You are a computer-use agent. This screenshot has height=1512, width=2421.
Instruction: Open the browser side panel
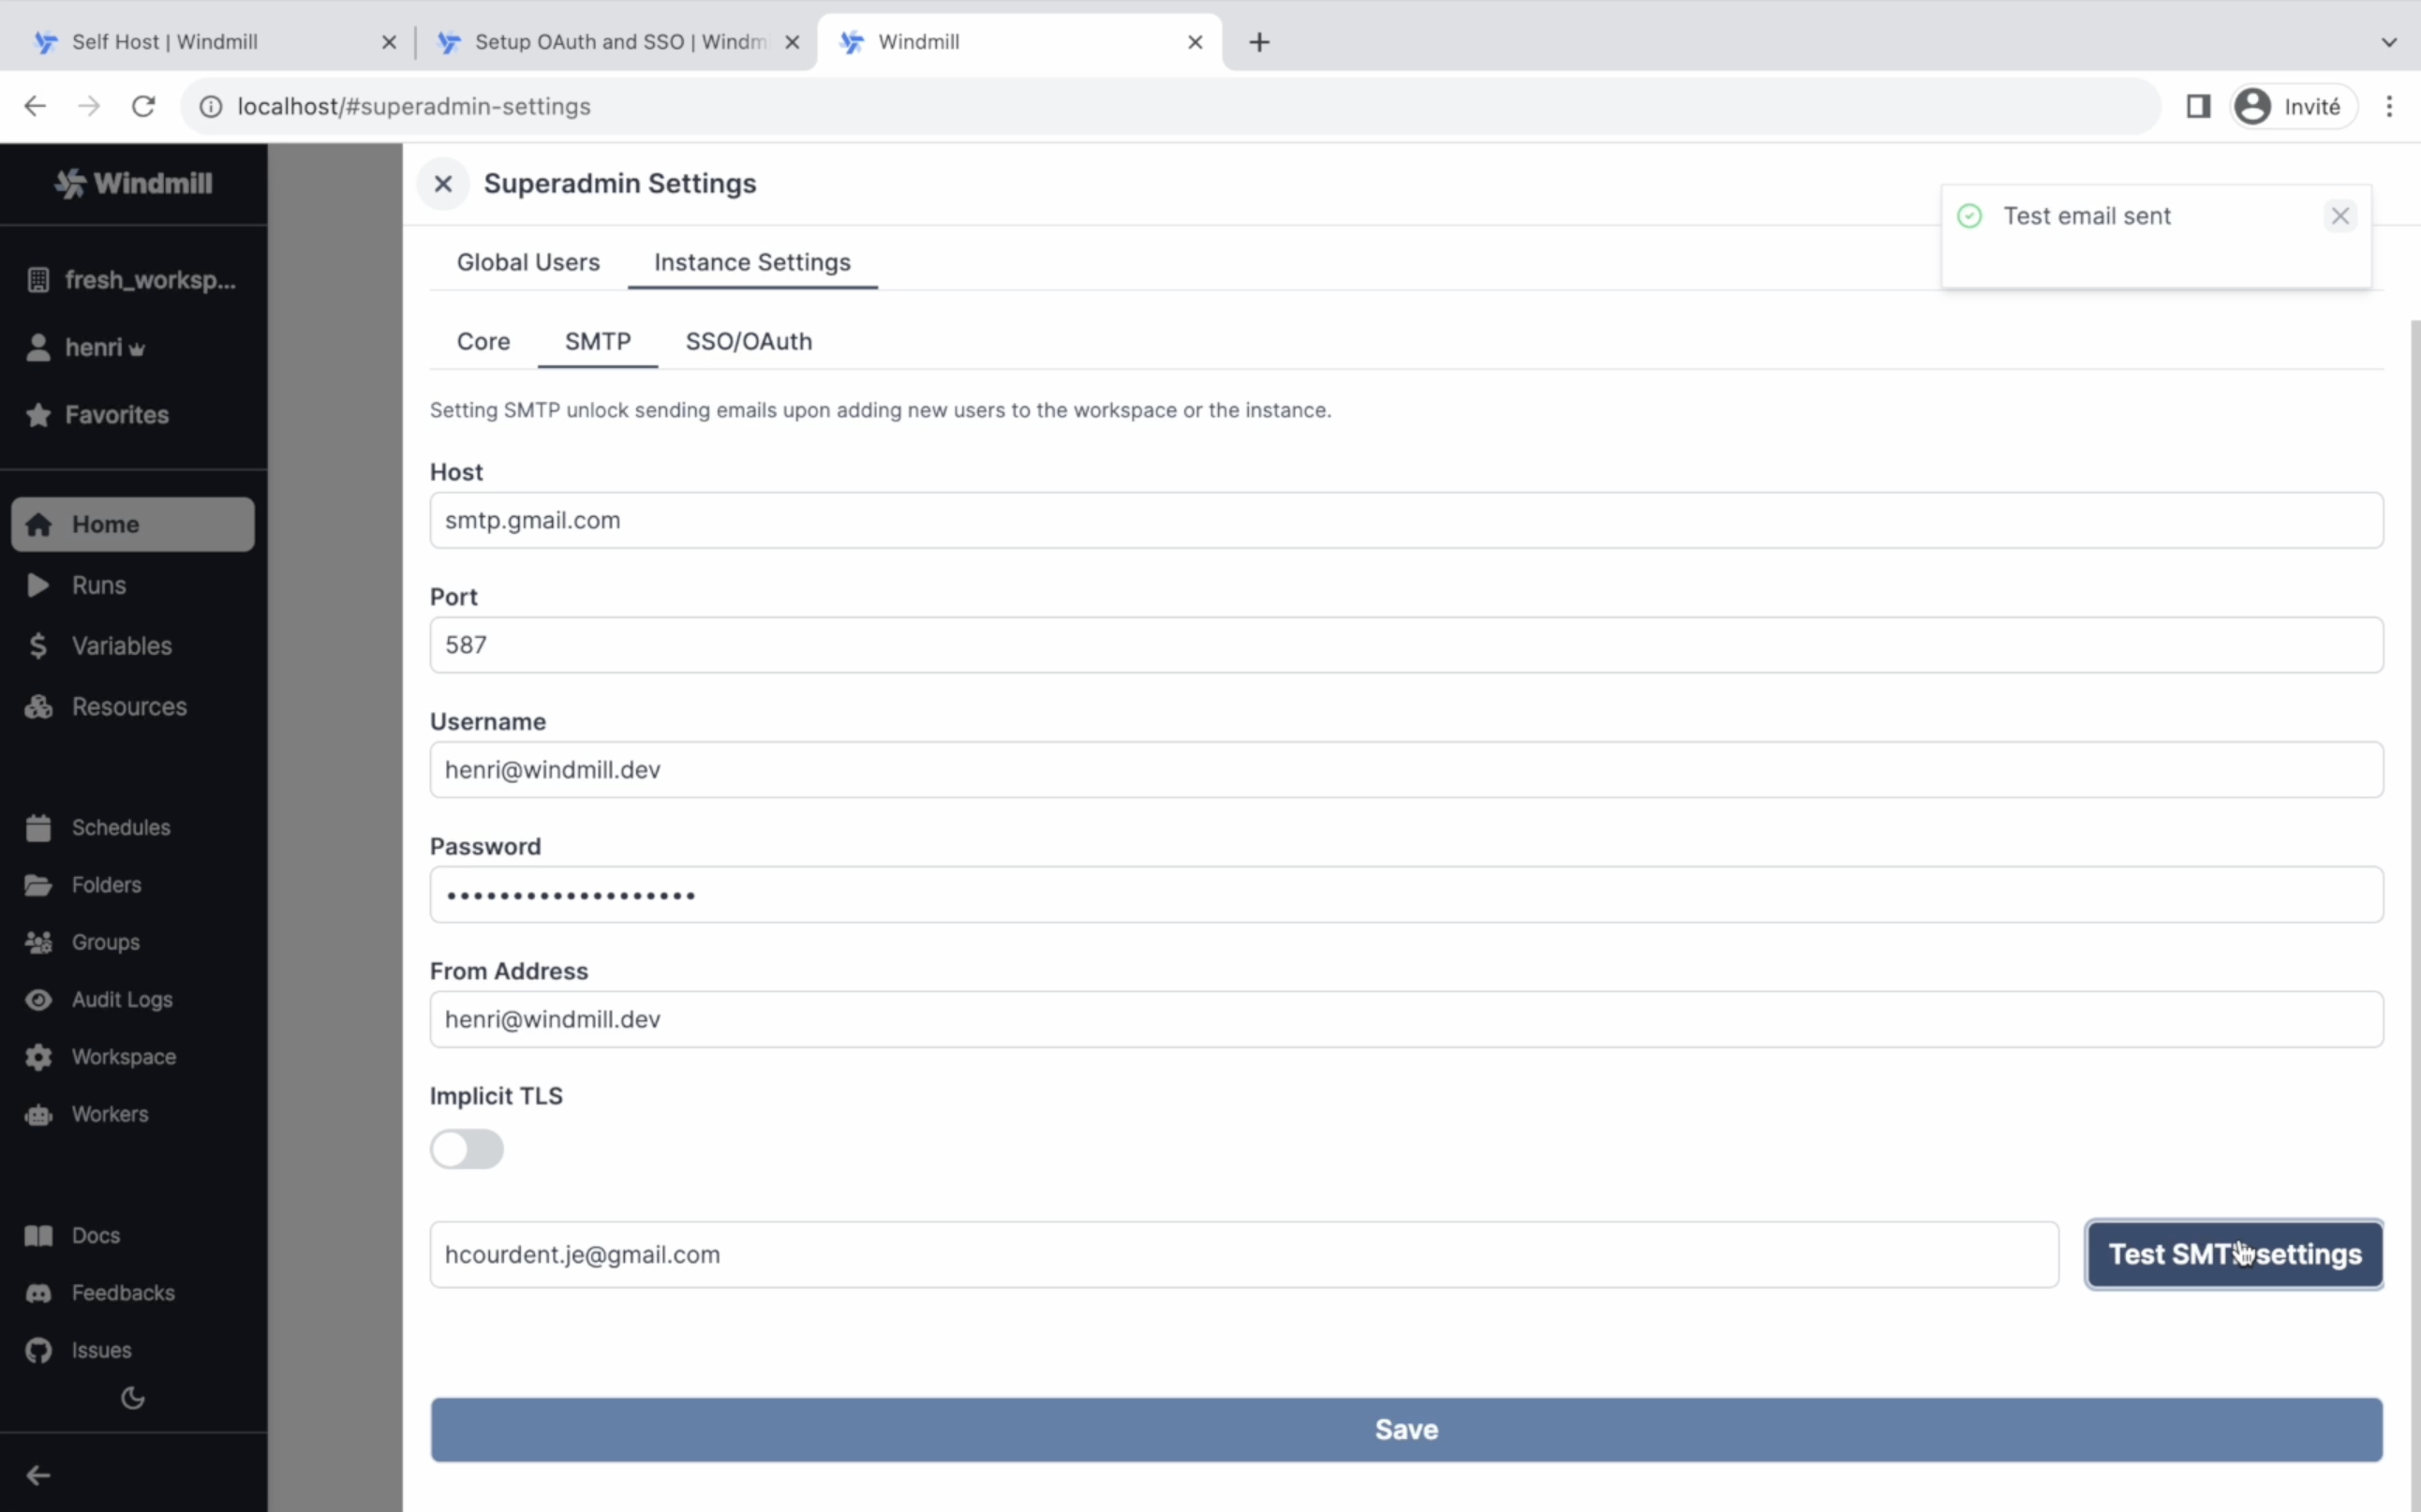(x=2198, y=106)
